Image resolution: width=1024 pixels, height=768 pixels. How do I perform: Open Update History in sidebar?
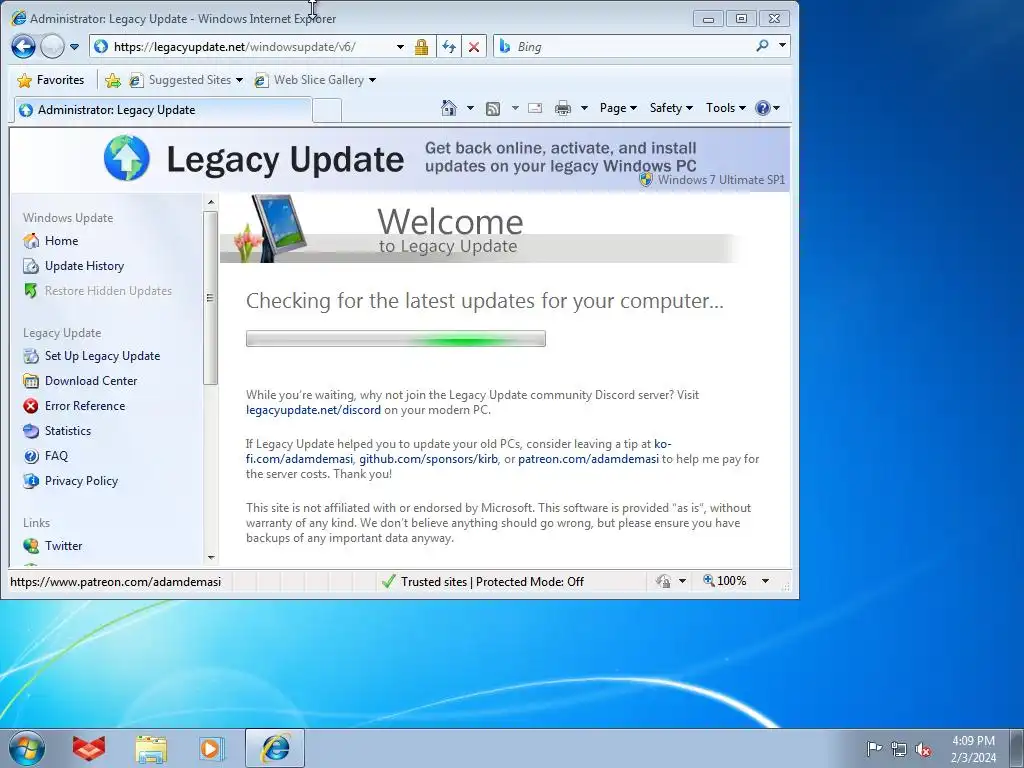pos(84,266)
